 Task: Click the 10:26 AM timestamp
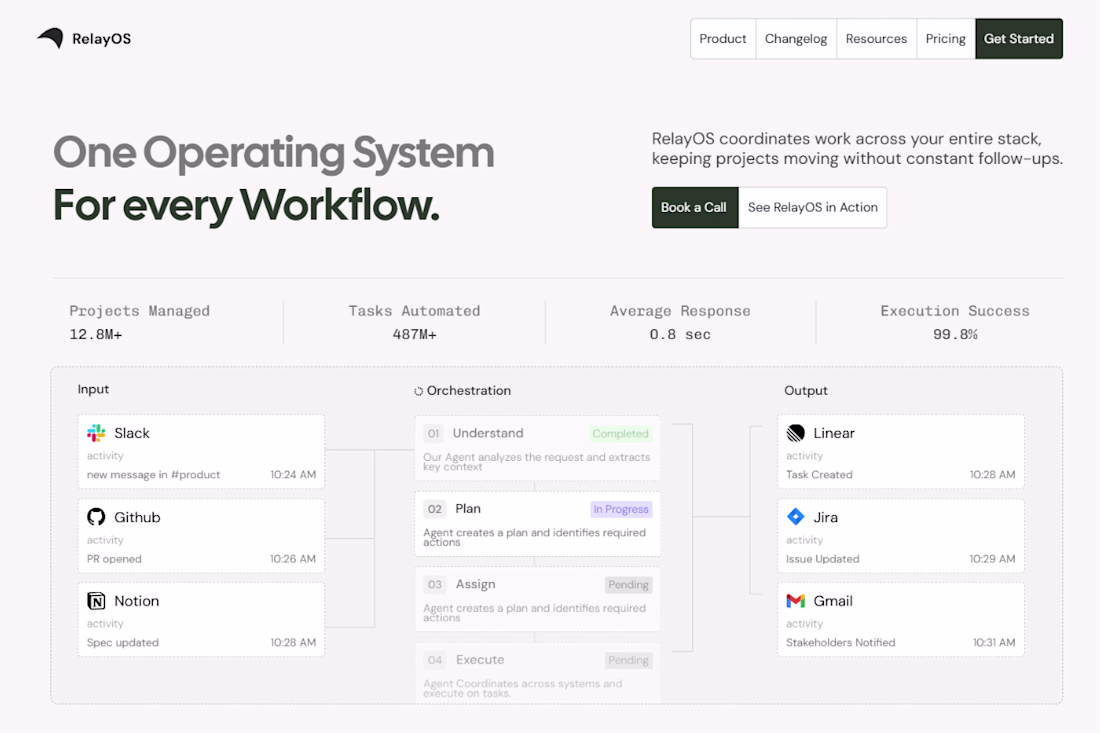pos(293,559)
